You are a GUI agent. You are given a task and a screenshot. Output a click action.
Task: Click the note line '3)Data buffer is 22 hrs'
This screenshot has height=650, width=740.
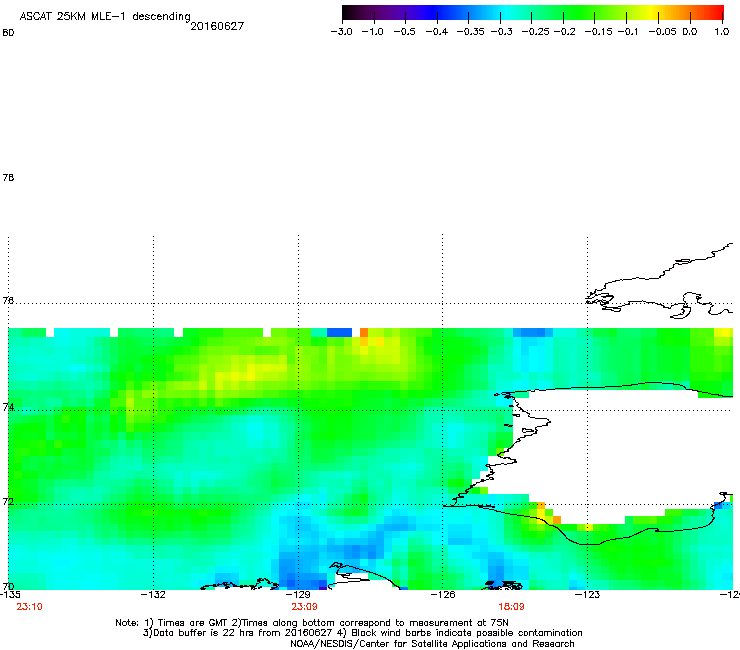tap(362, 633)
